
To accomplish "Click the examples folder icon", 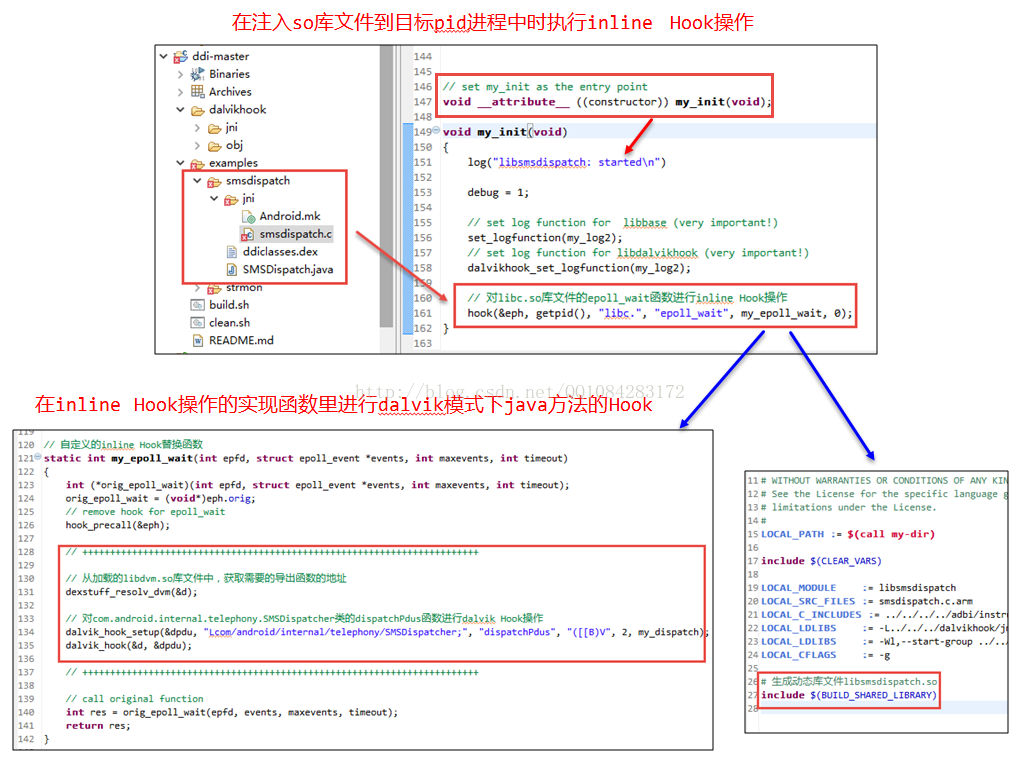I will coord(197,163).
